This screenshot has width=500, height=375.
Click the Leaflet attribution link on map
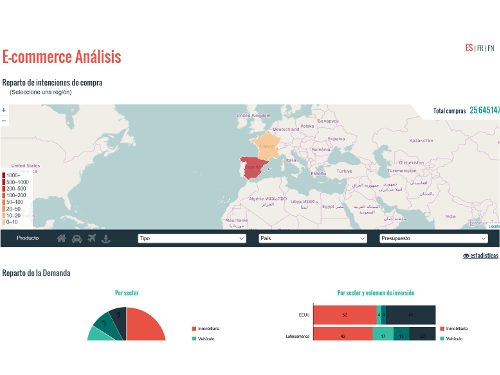coord(494,226)
